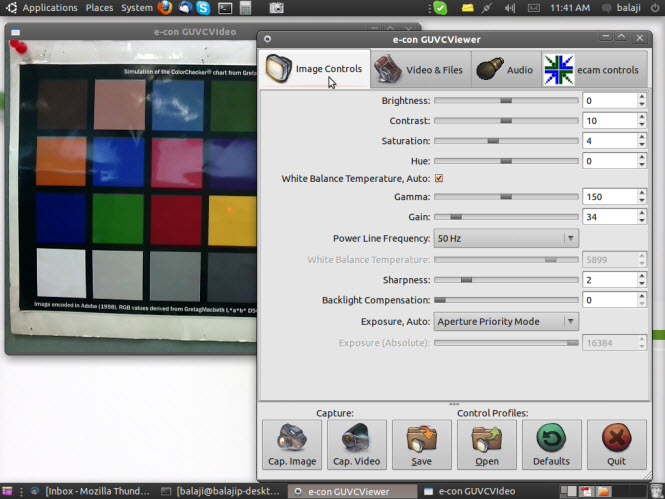Click the Gain value field showing 34
The width and height of the screenshot is (665, 499).
[610, 217]
